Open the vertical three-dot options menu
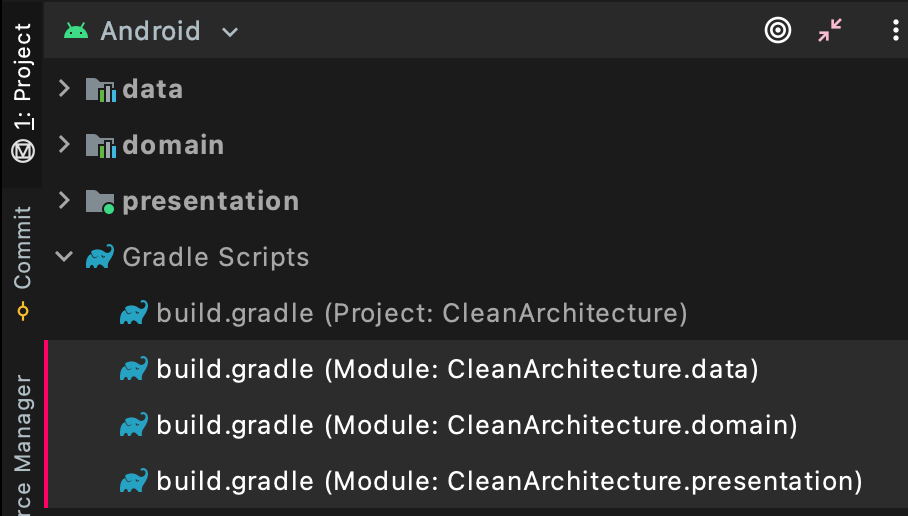The height and width of the screenshot is (516, 908). click(895, 30)
